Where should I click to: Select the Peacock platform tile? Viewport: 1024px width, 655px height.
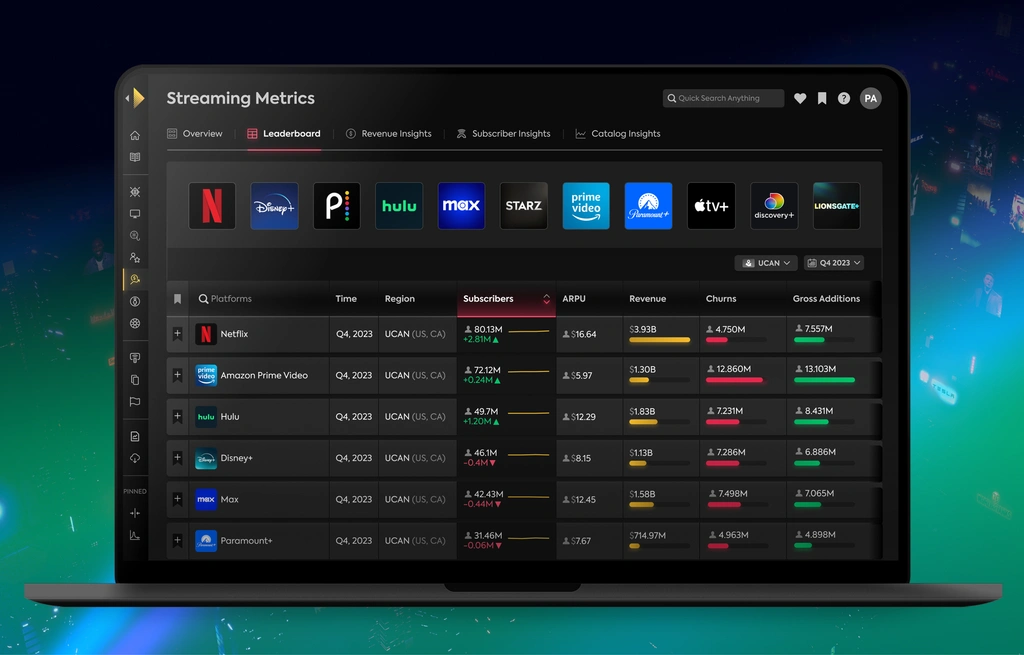(337, 206)
